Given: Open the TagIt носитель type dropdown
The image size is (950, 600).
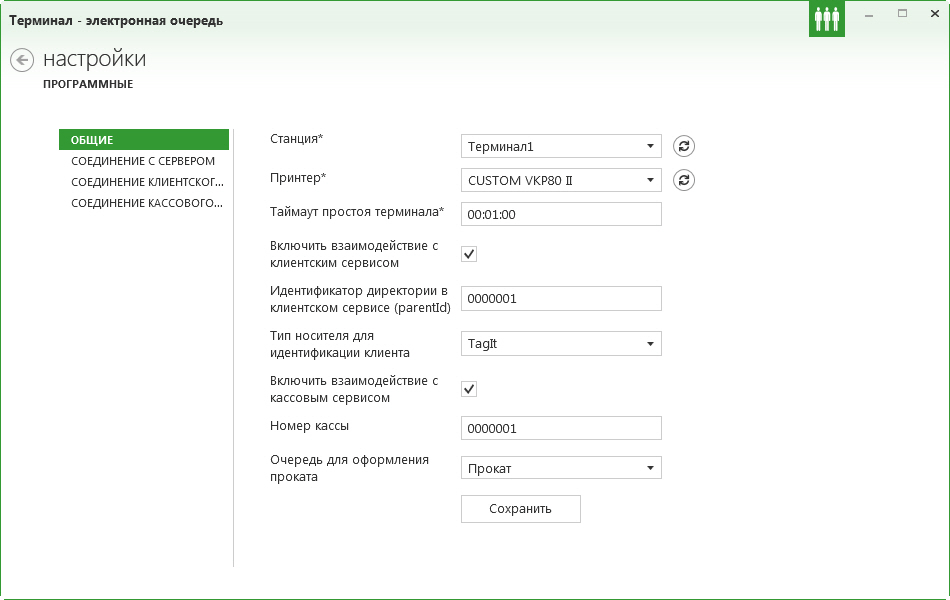Looking at the screenshot, I should point(561,344).
